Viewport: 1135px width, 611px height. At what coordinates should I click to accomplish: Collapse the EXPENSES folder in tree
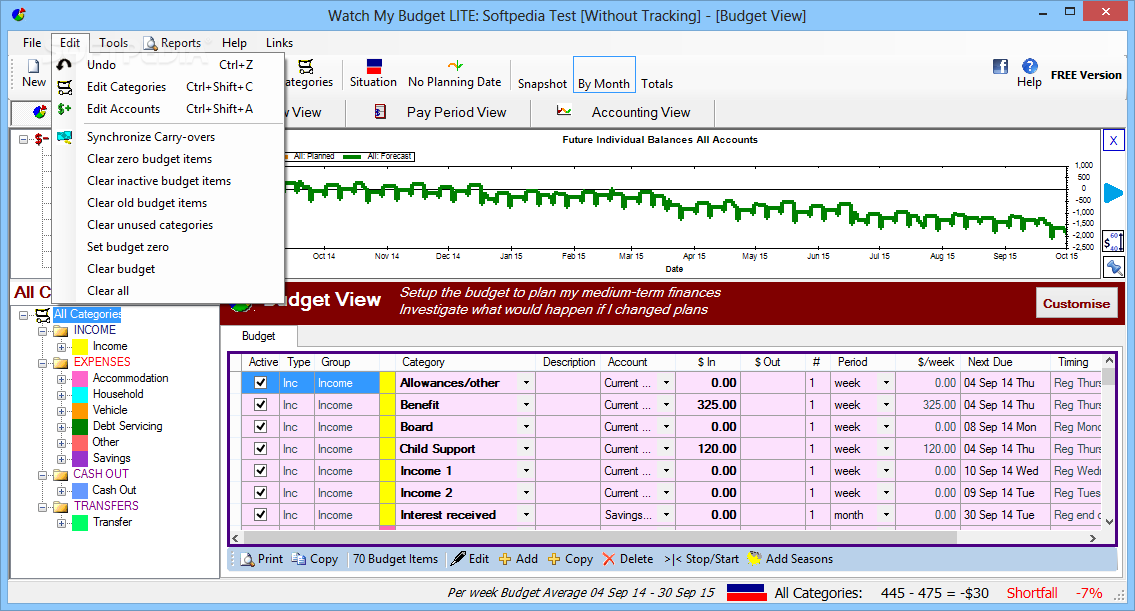click(43, 363)
